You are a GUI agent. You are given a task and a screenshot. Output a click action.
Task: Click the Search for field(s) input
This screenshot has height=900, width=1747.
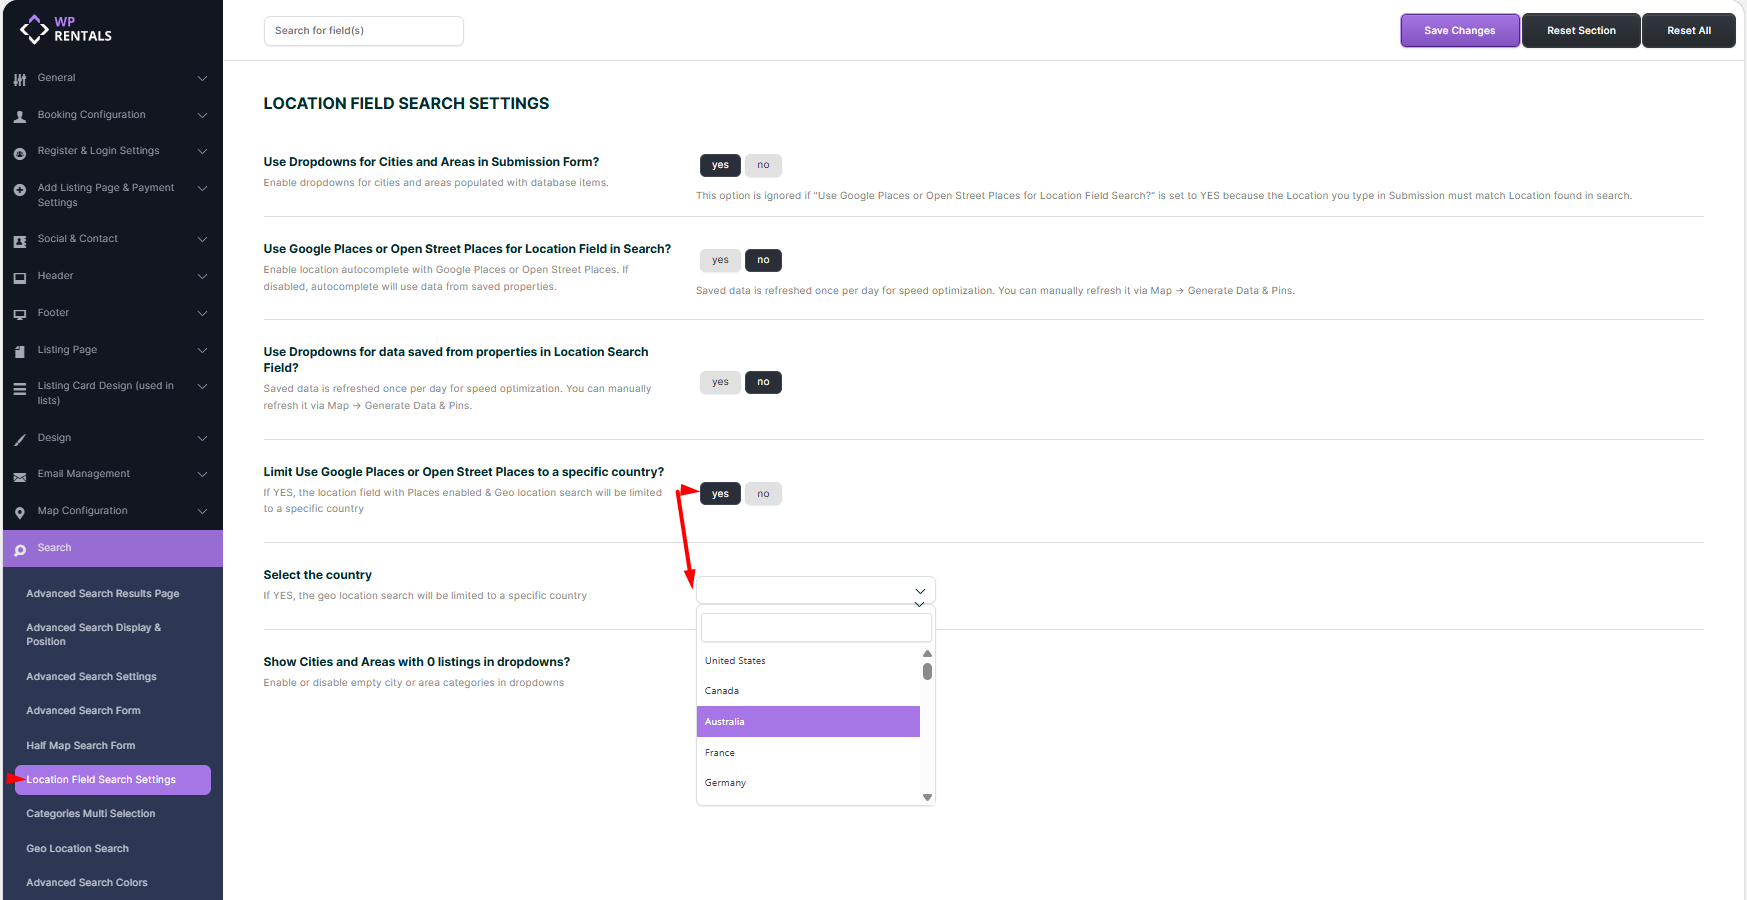tap(363, 31)
